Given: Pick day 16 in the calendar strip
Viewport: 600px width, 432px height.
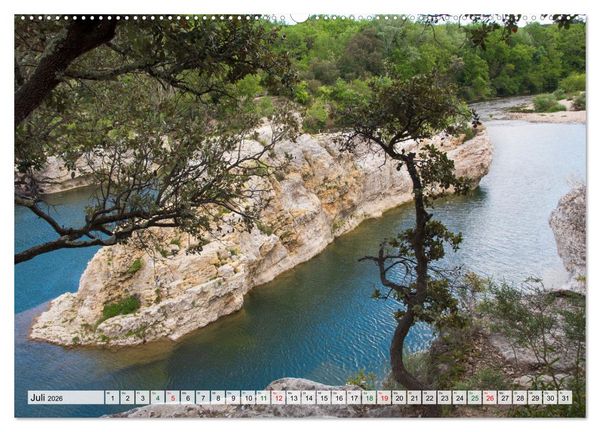Looking at the screenshot, I should tap(339, 398).
